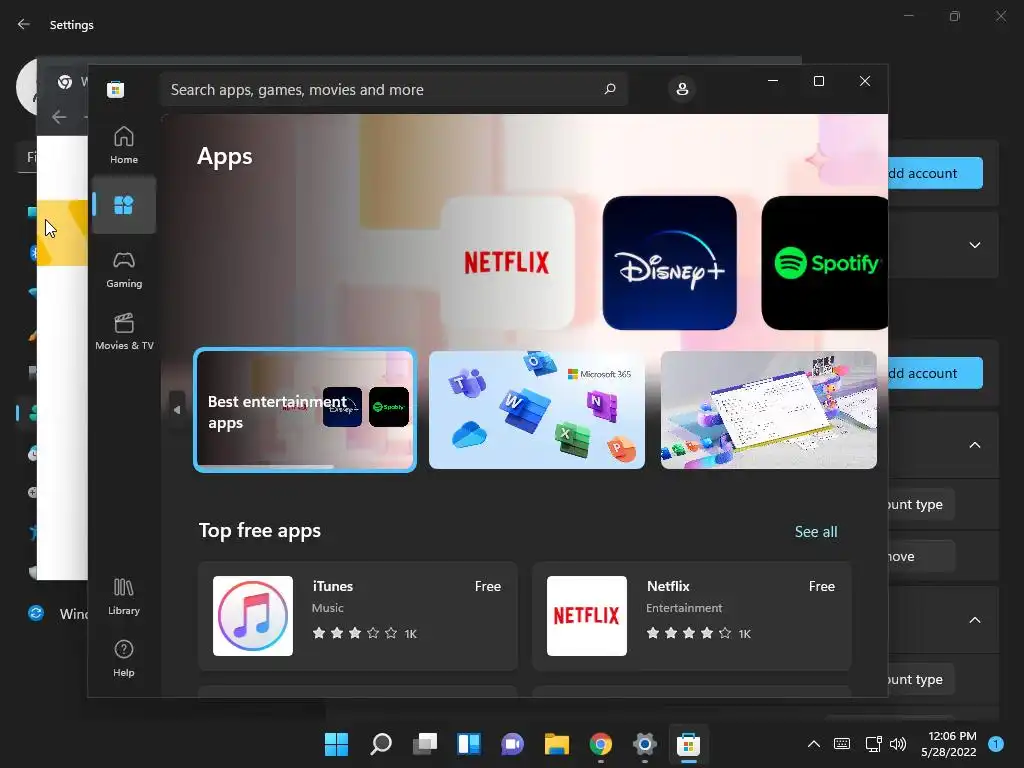Image resolution: width=1024 pixels, height=768 pixels.
Task: Click lower change account type button in Settings
Action: (921, 679)
